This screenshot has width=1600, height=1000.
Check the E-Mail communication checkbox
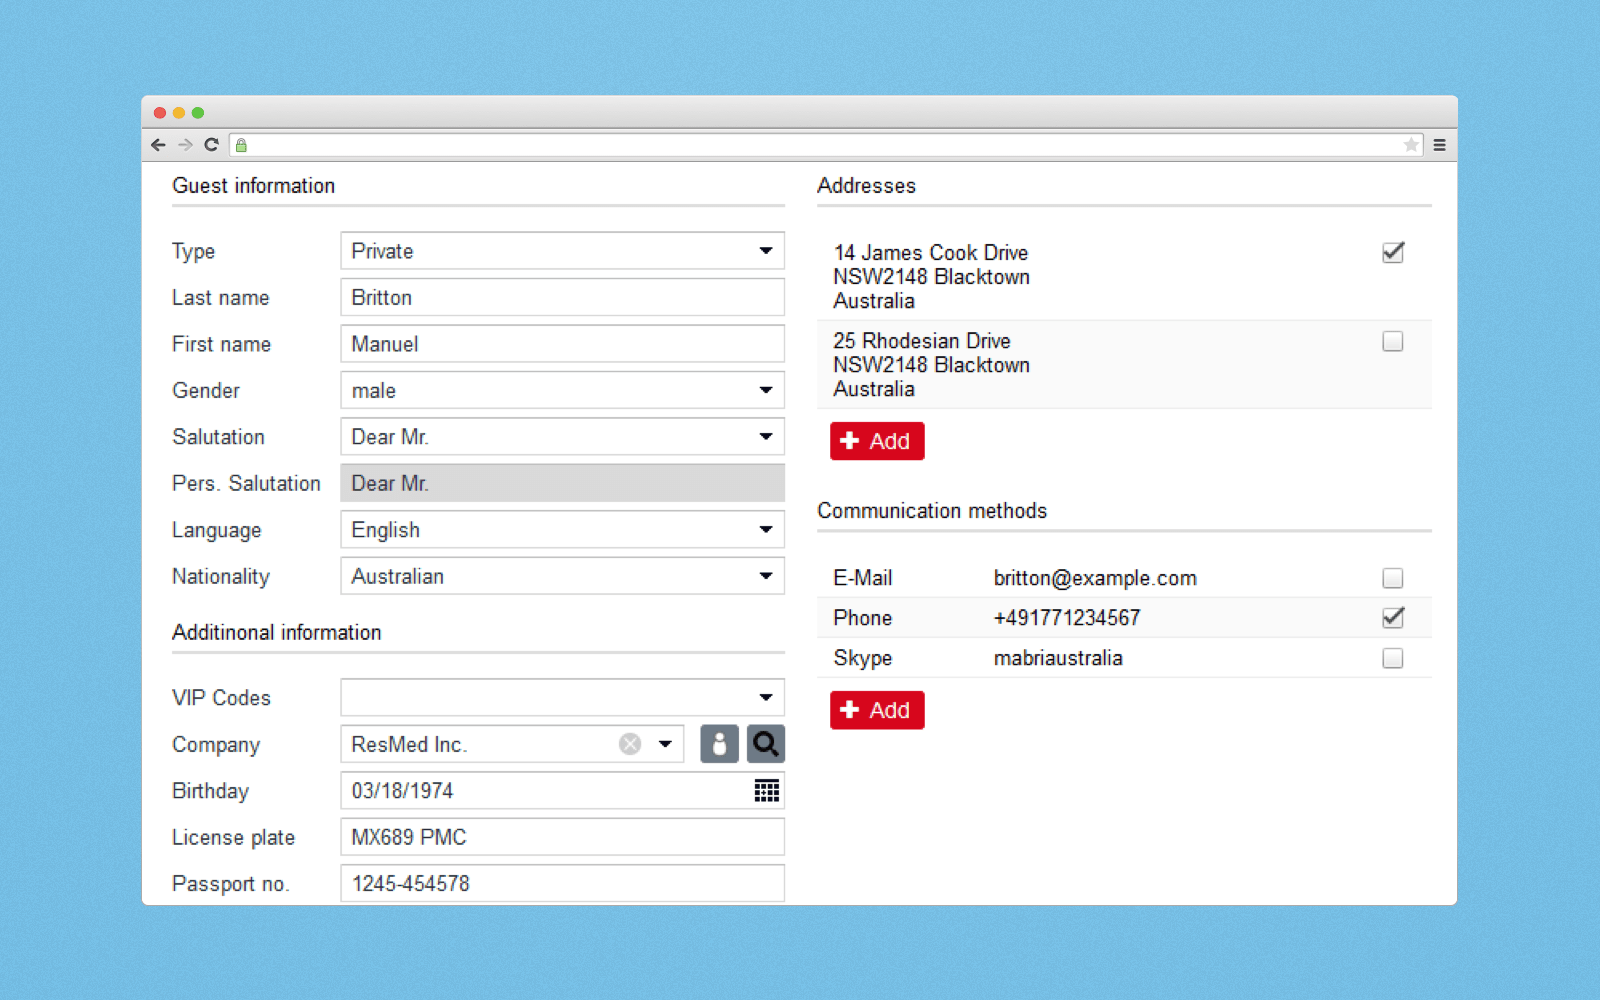tap(1393, 578)
